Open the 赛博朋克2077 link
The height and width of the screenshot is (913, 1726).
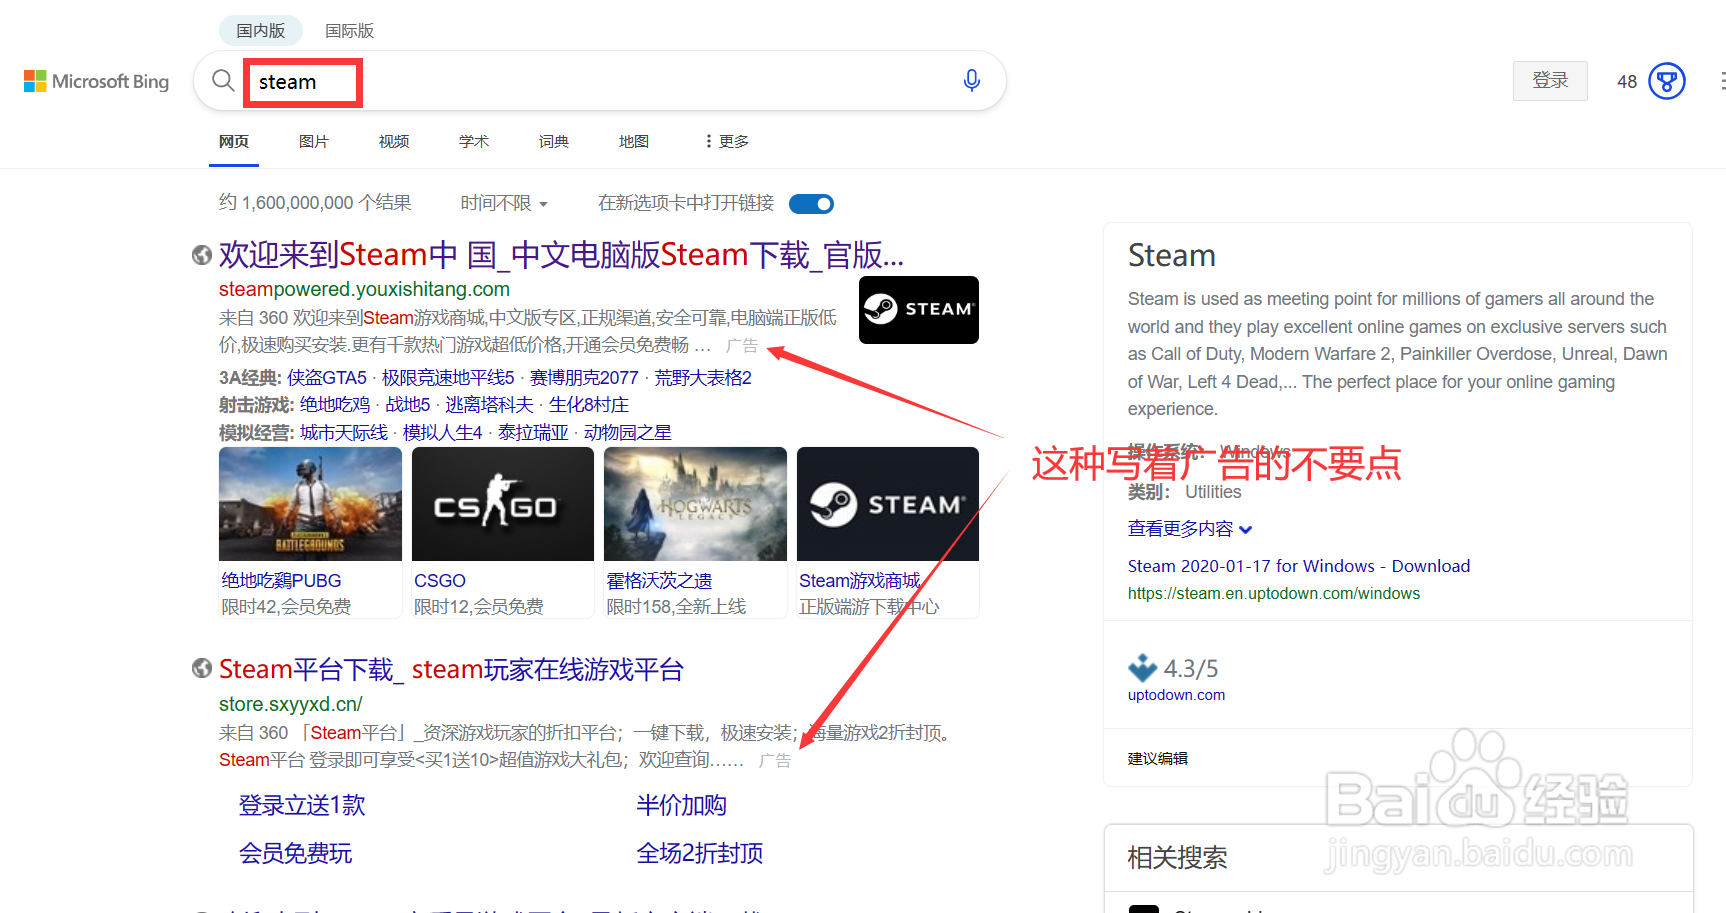coord(584,377)
